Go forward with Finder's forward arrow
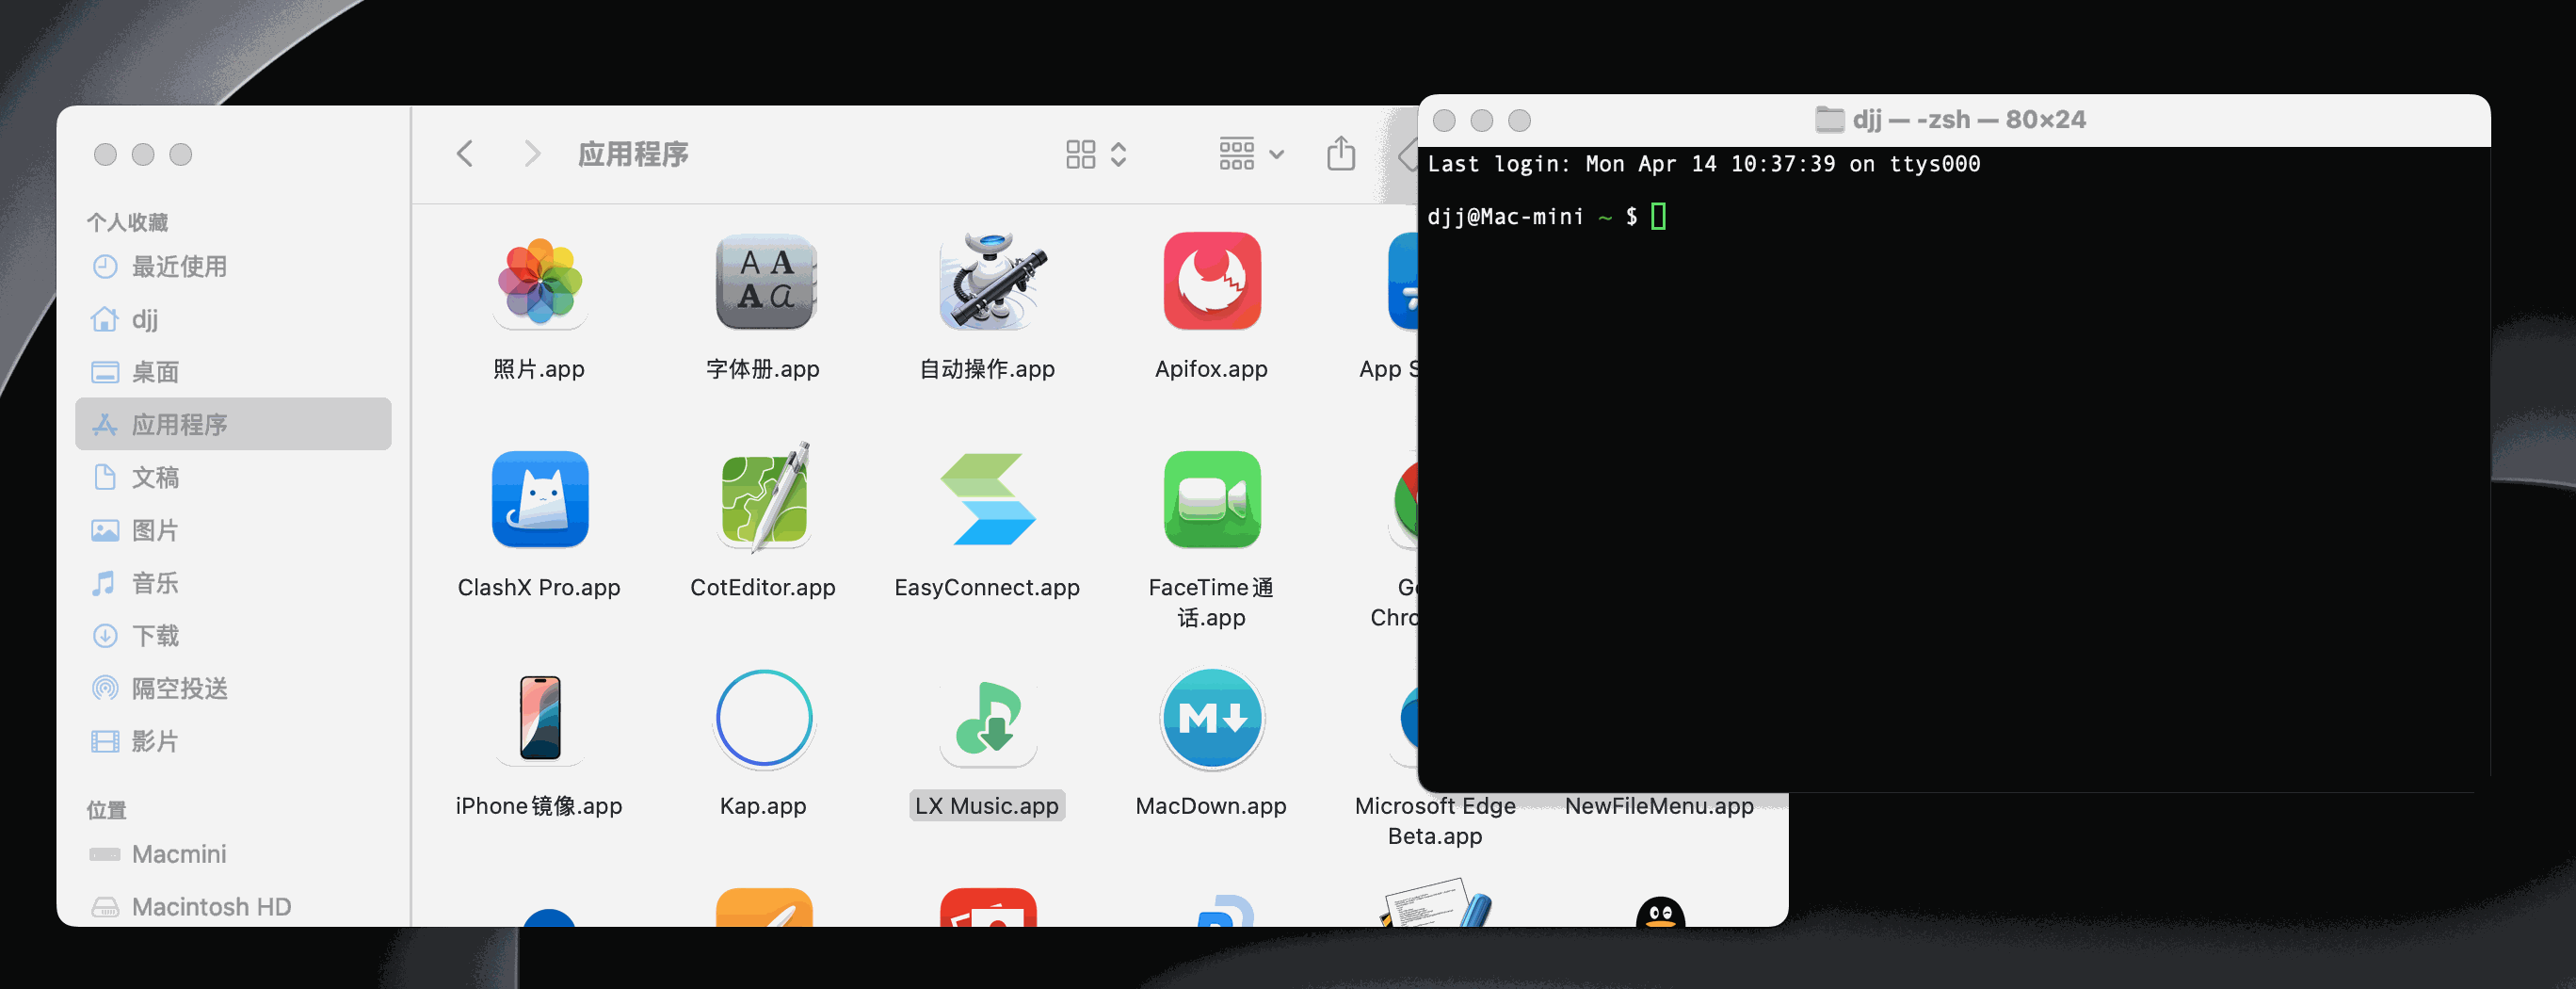Screen dimensions: 2576x989 (x=532, y=154)
